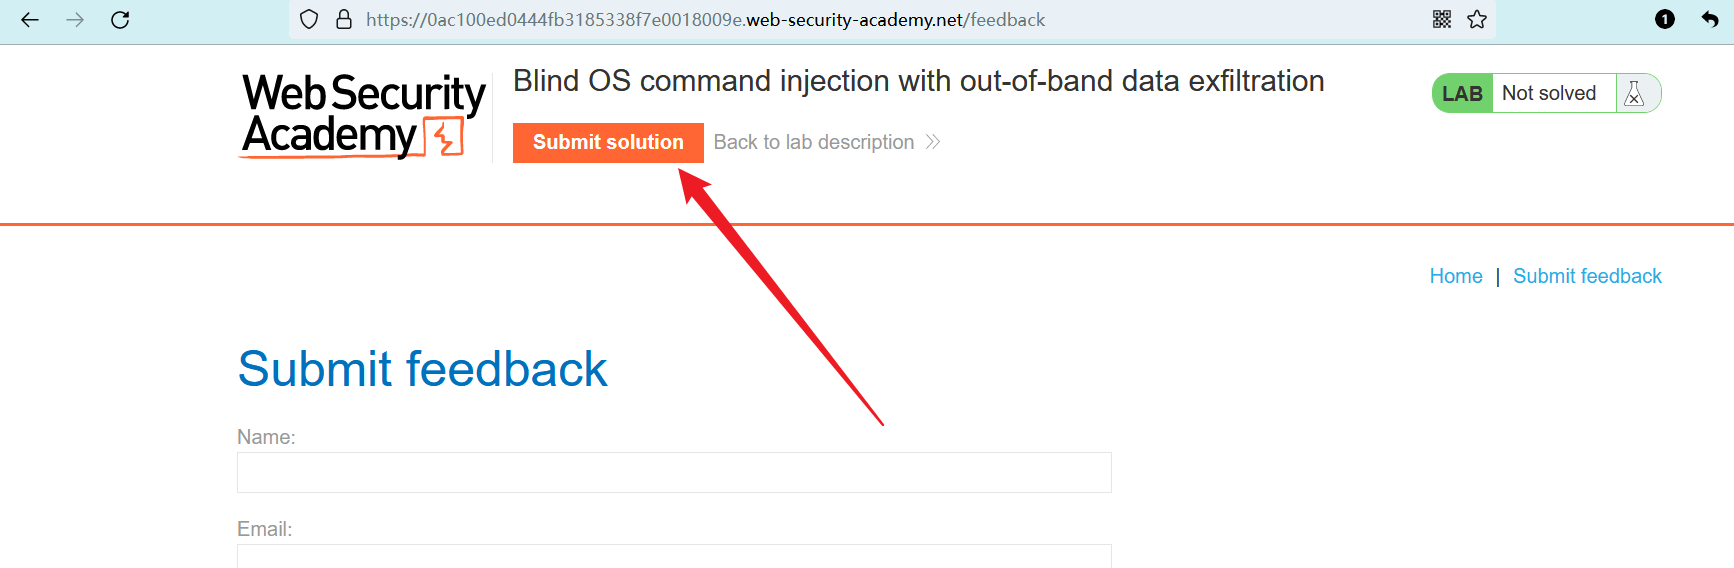The height and width of the screenshot is (568, 1734).
Task: Click the undo arrow icon at top right
Action: click(x=1709, y=20)
